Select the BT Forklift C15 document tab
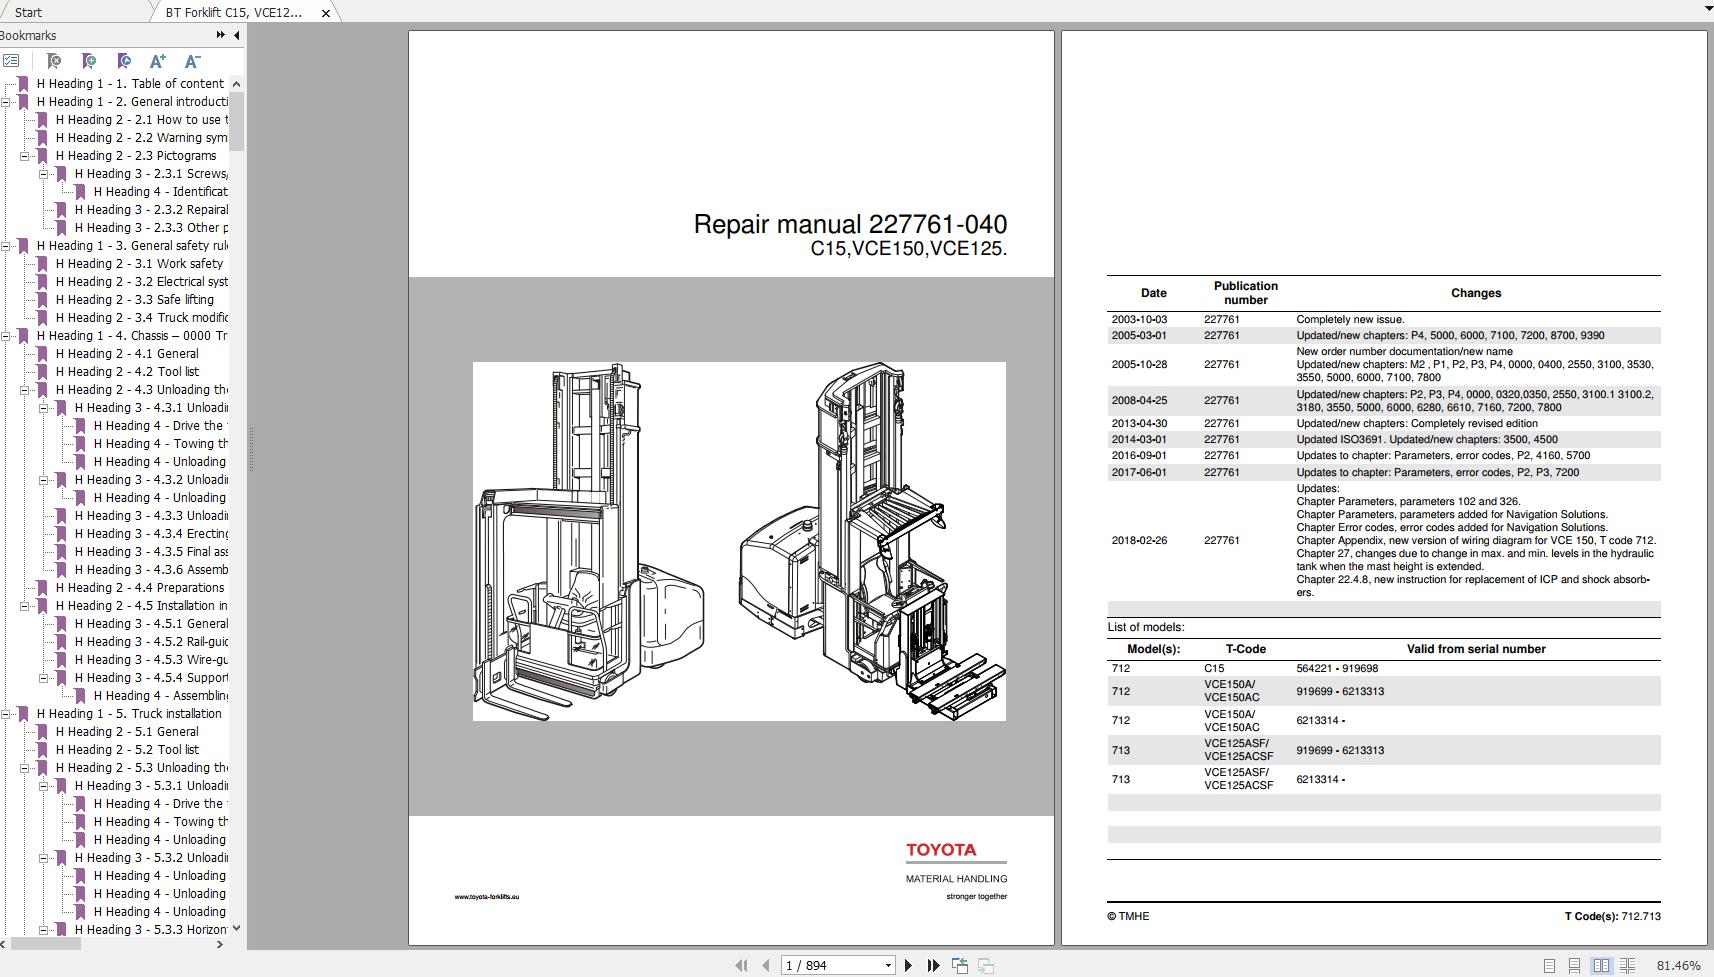This screenshot has height=977, width=1714. tap(234, 12)
